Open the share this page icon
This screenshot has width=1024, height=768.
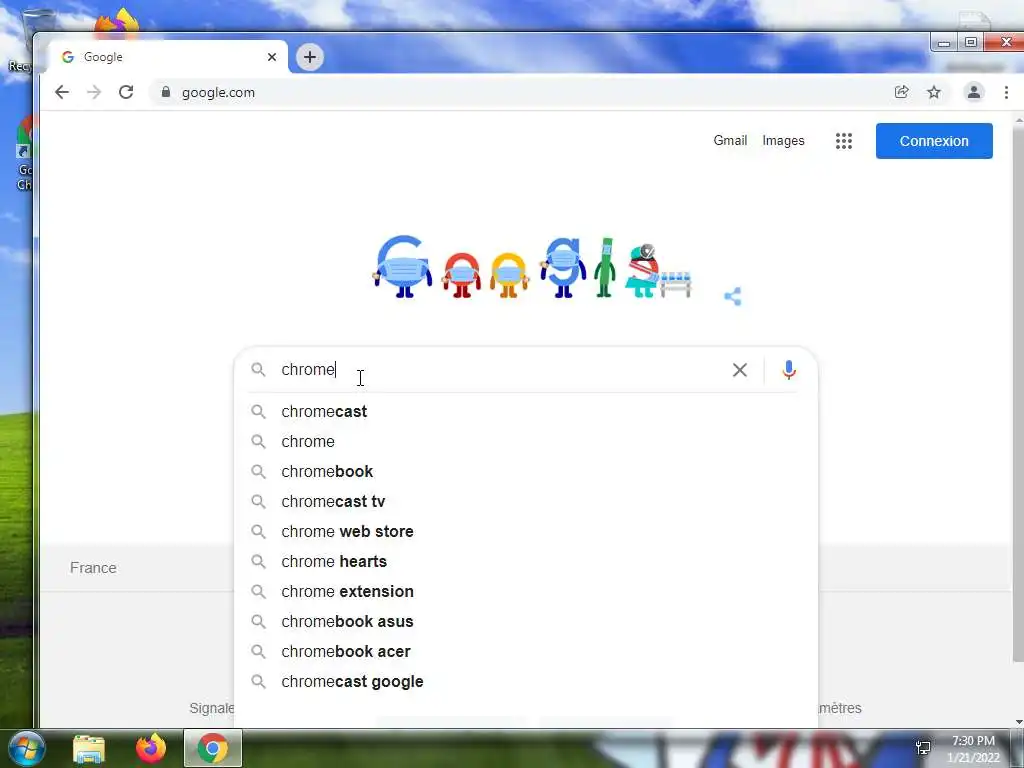[x=901, y=92]
